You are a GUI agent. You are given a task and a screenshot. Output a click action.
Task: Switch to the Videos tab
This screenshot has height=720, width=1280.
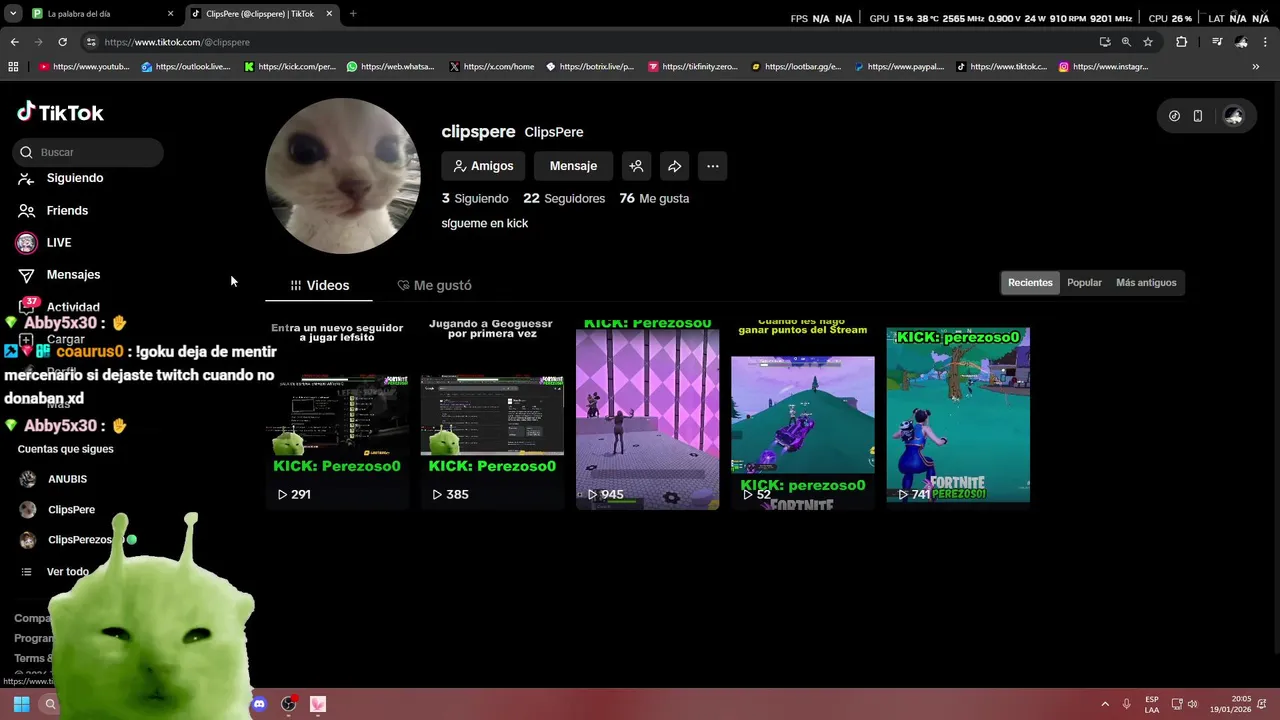pyautogui.click(x=319, y=285)
